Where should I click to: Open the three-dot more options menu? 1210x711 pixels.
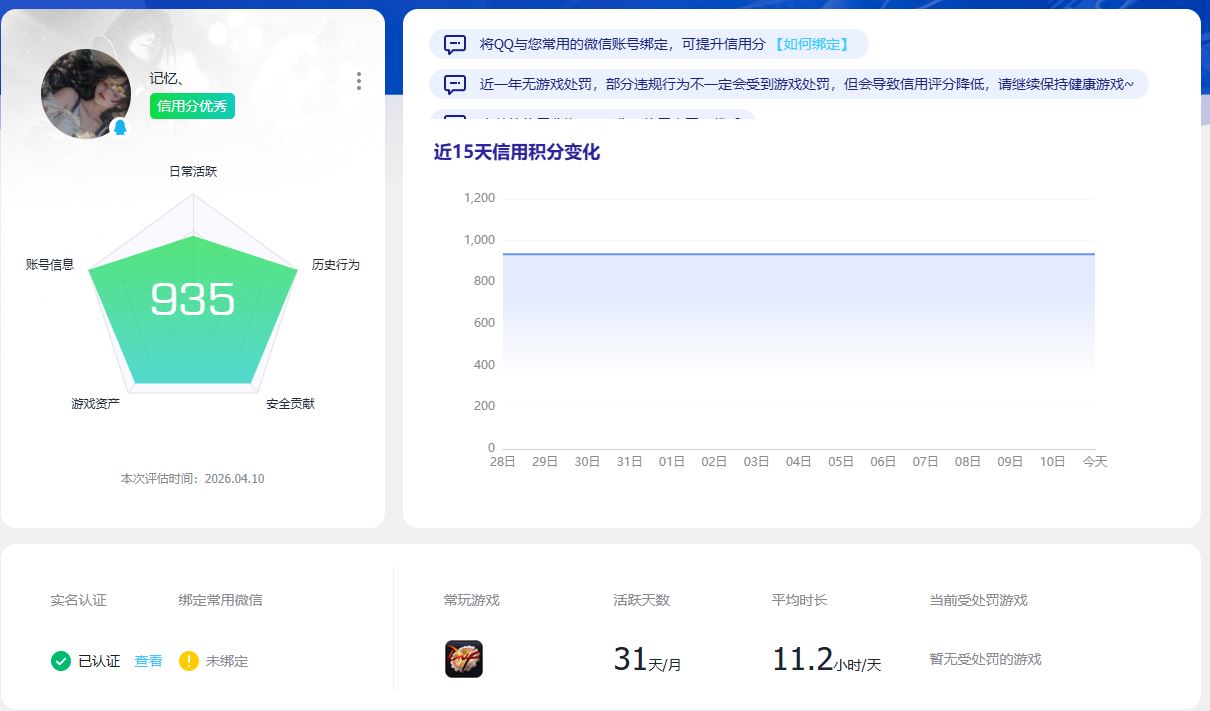coord(359,81)
